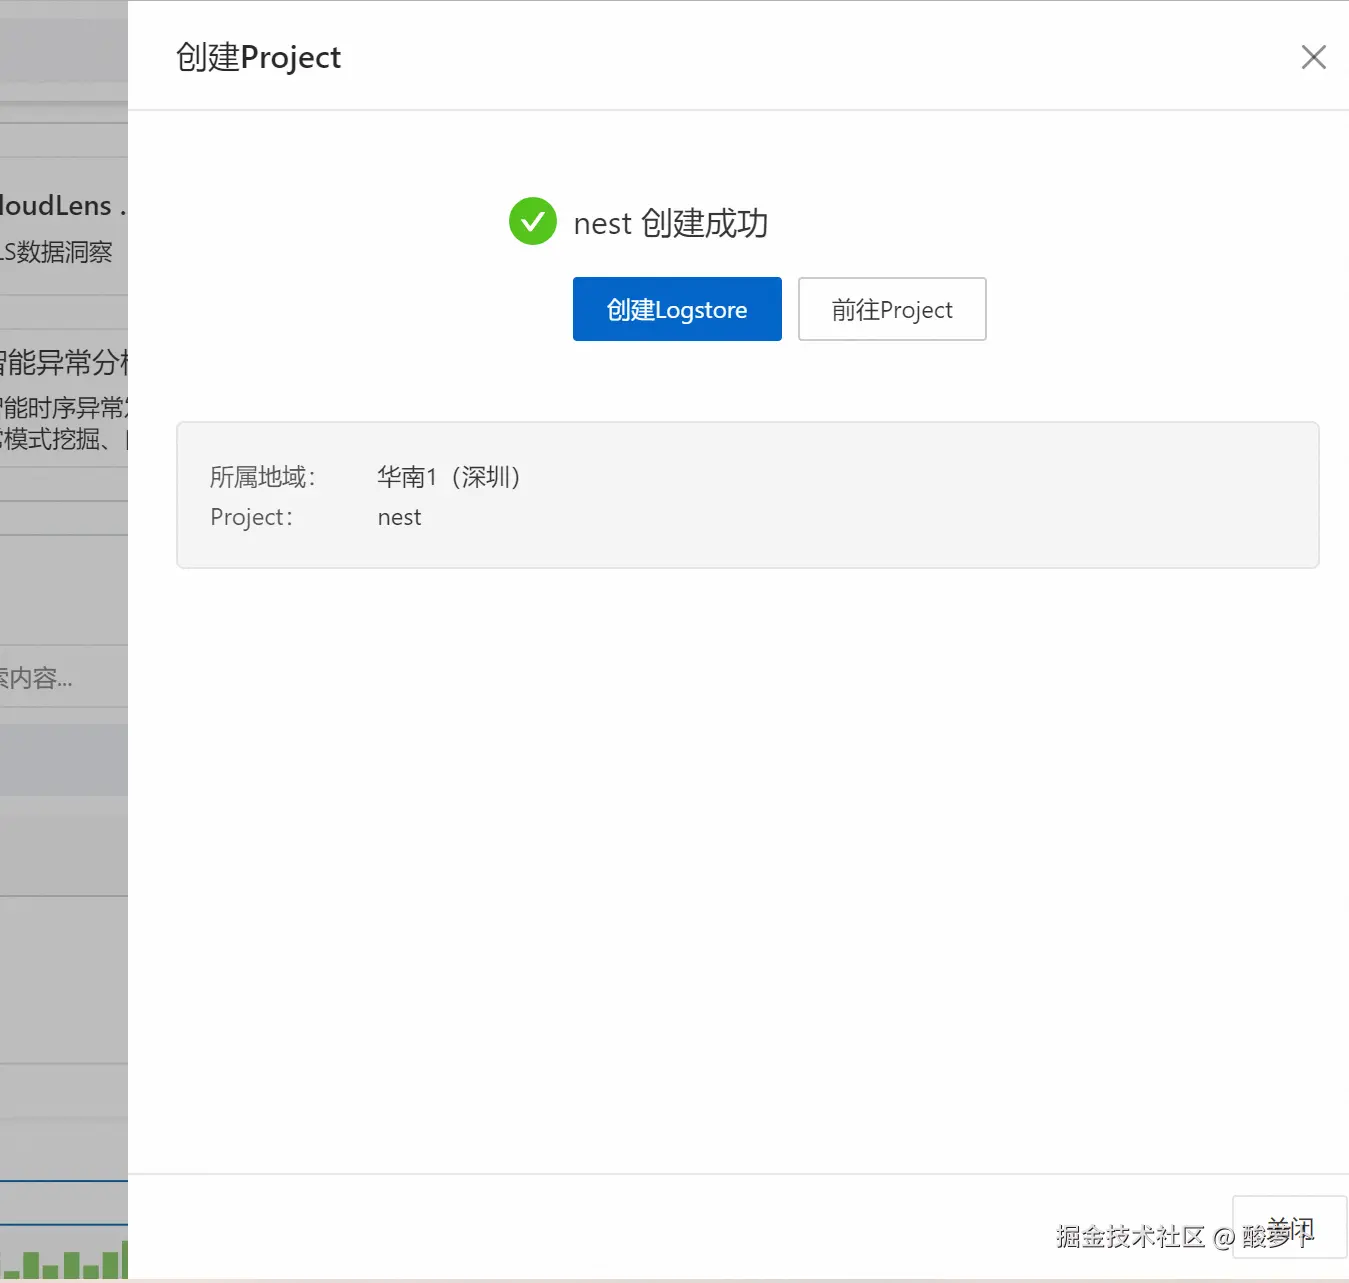Go to project via 前往Project button
This screenshot has height=1283, width=1349.
pos(892,309)
